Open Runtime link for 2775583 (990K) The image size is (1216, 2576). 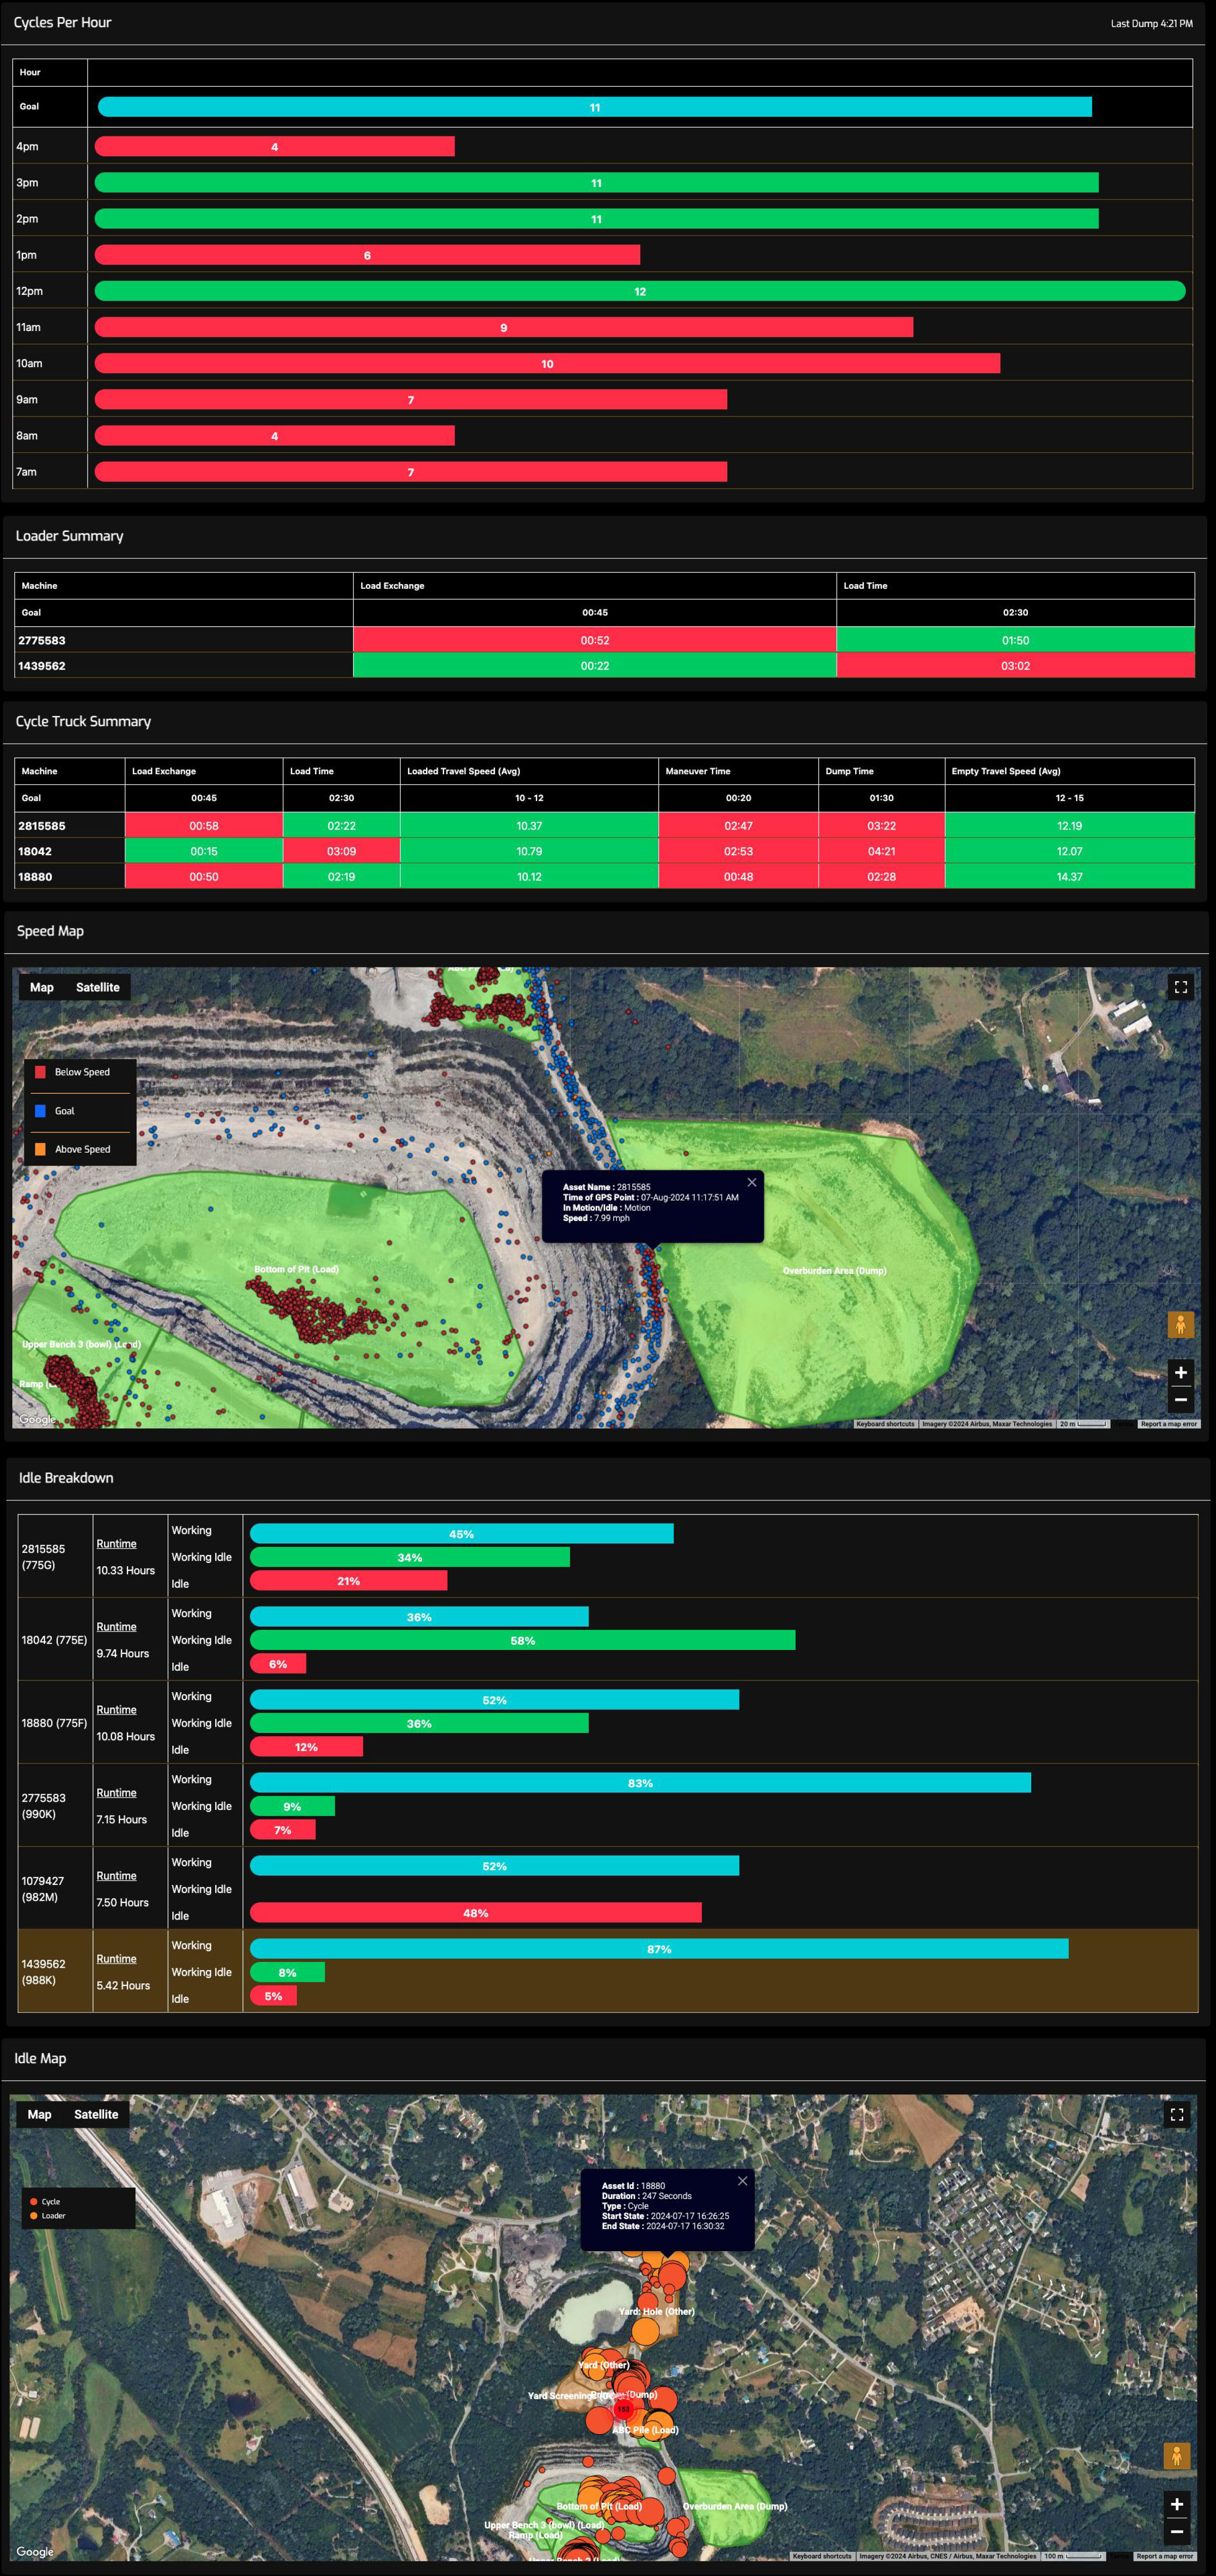point(116,1793)
